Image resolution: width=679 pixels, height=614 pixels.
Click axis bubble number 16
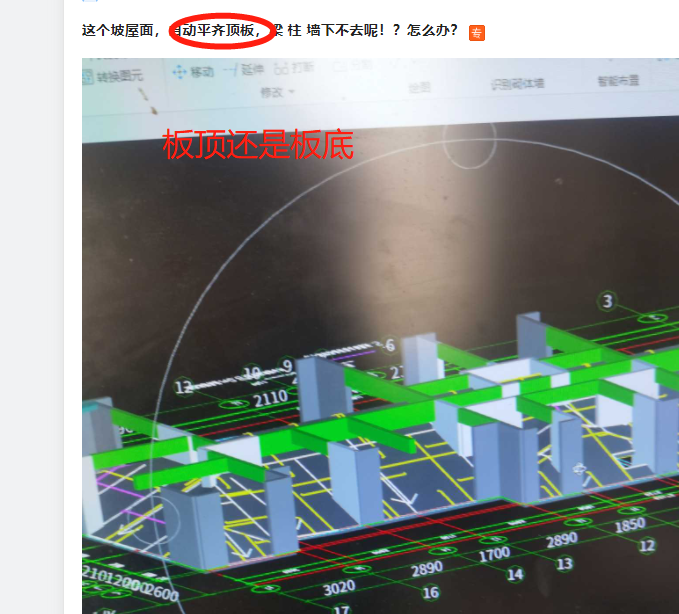click(x=430, y=592)
